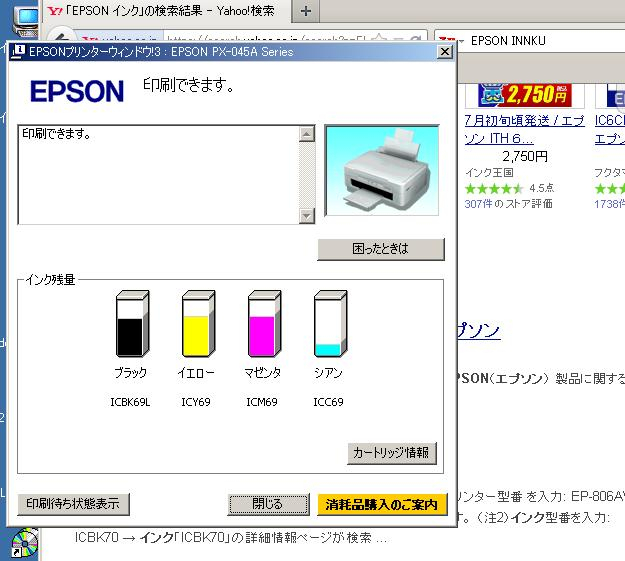The width and height of the screenshot is (625, 561).
Task: Select the EPSON インク search results tab
Action: click(x=170, y=12)
